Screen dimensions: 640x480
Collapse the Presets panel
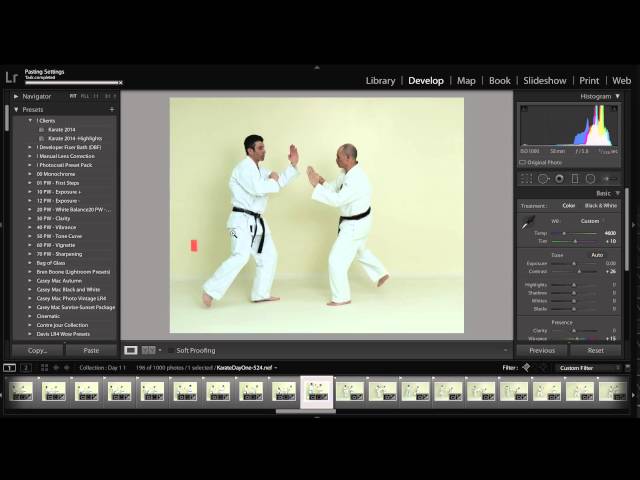(16, 109)
